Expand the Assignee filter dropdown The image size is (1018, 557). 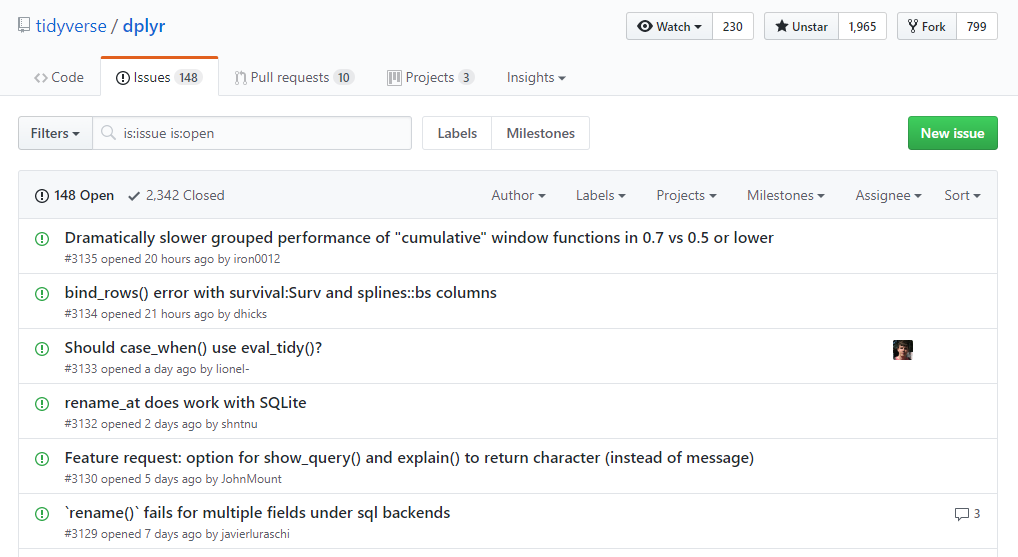[888, 195]
